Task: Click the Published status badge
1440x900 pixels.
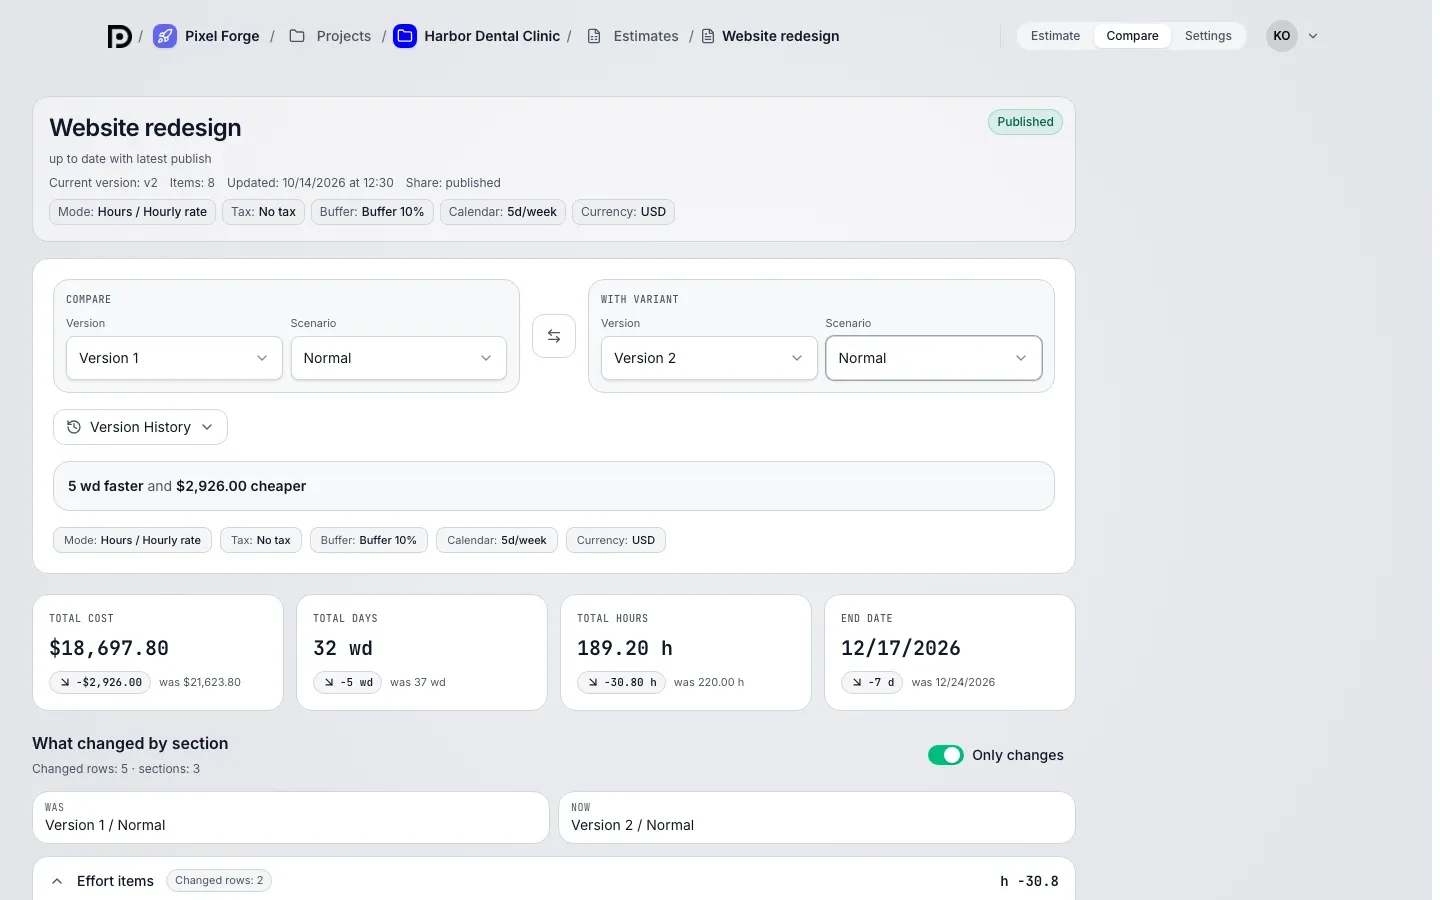Action: [1025, 122]
